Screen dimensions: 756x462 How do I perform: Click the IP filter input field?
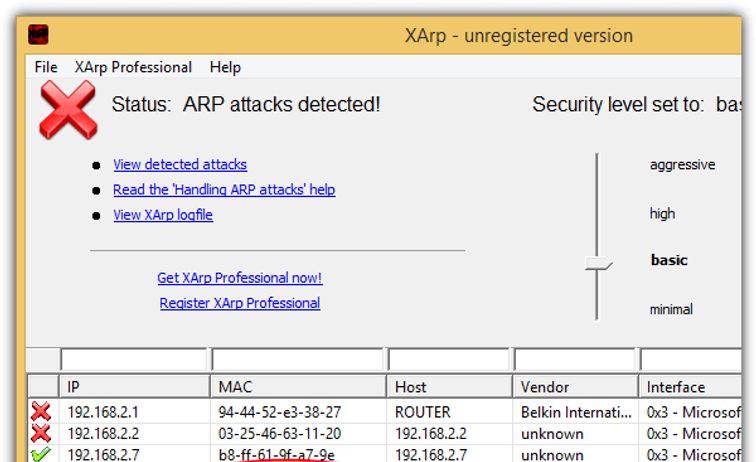(x=133, y=359)
